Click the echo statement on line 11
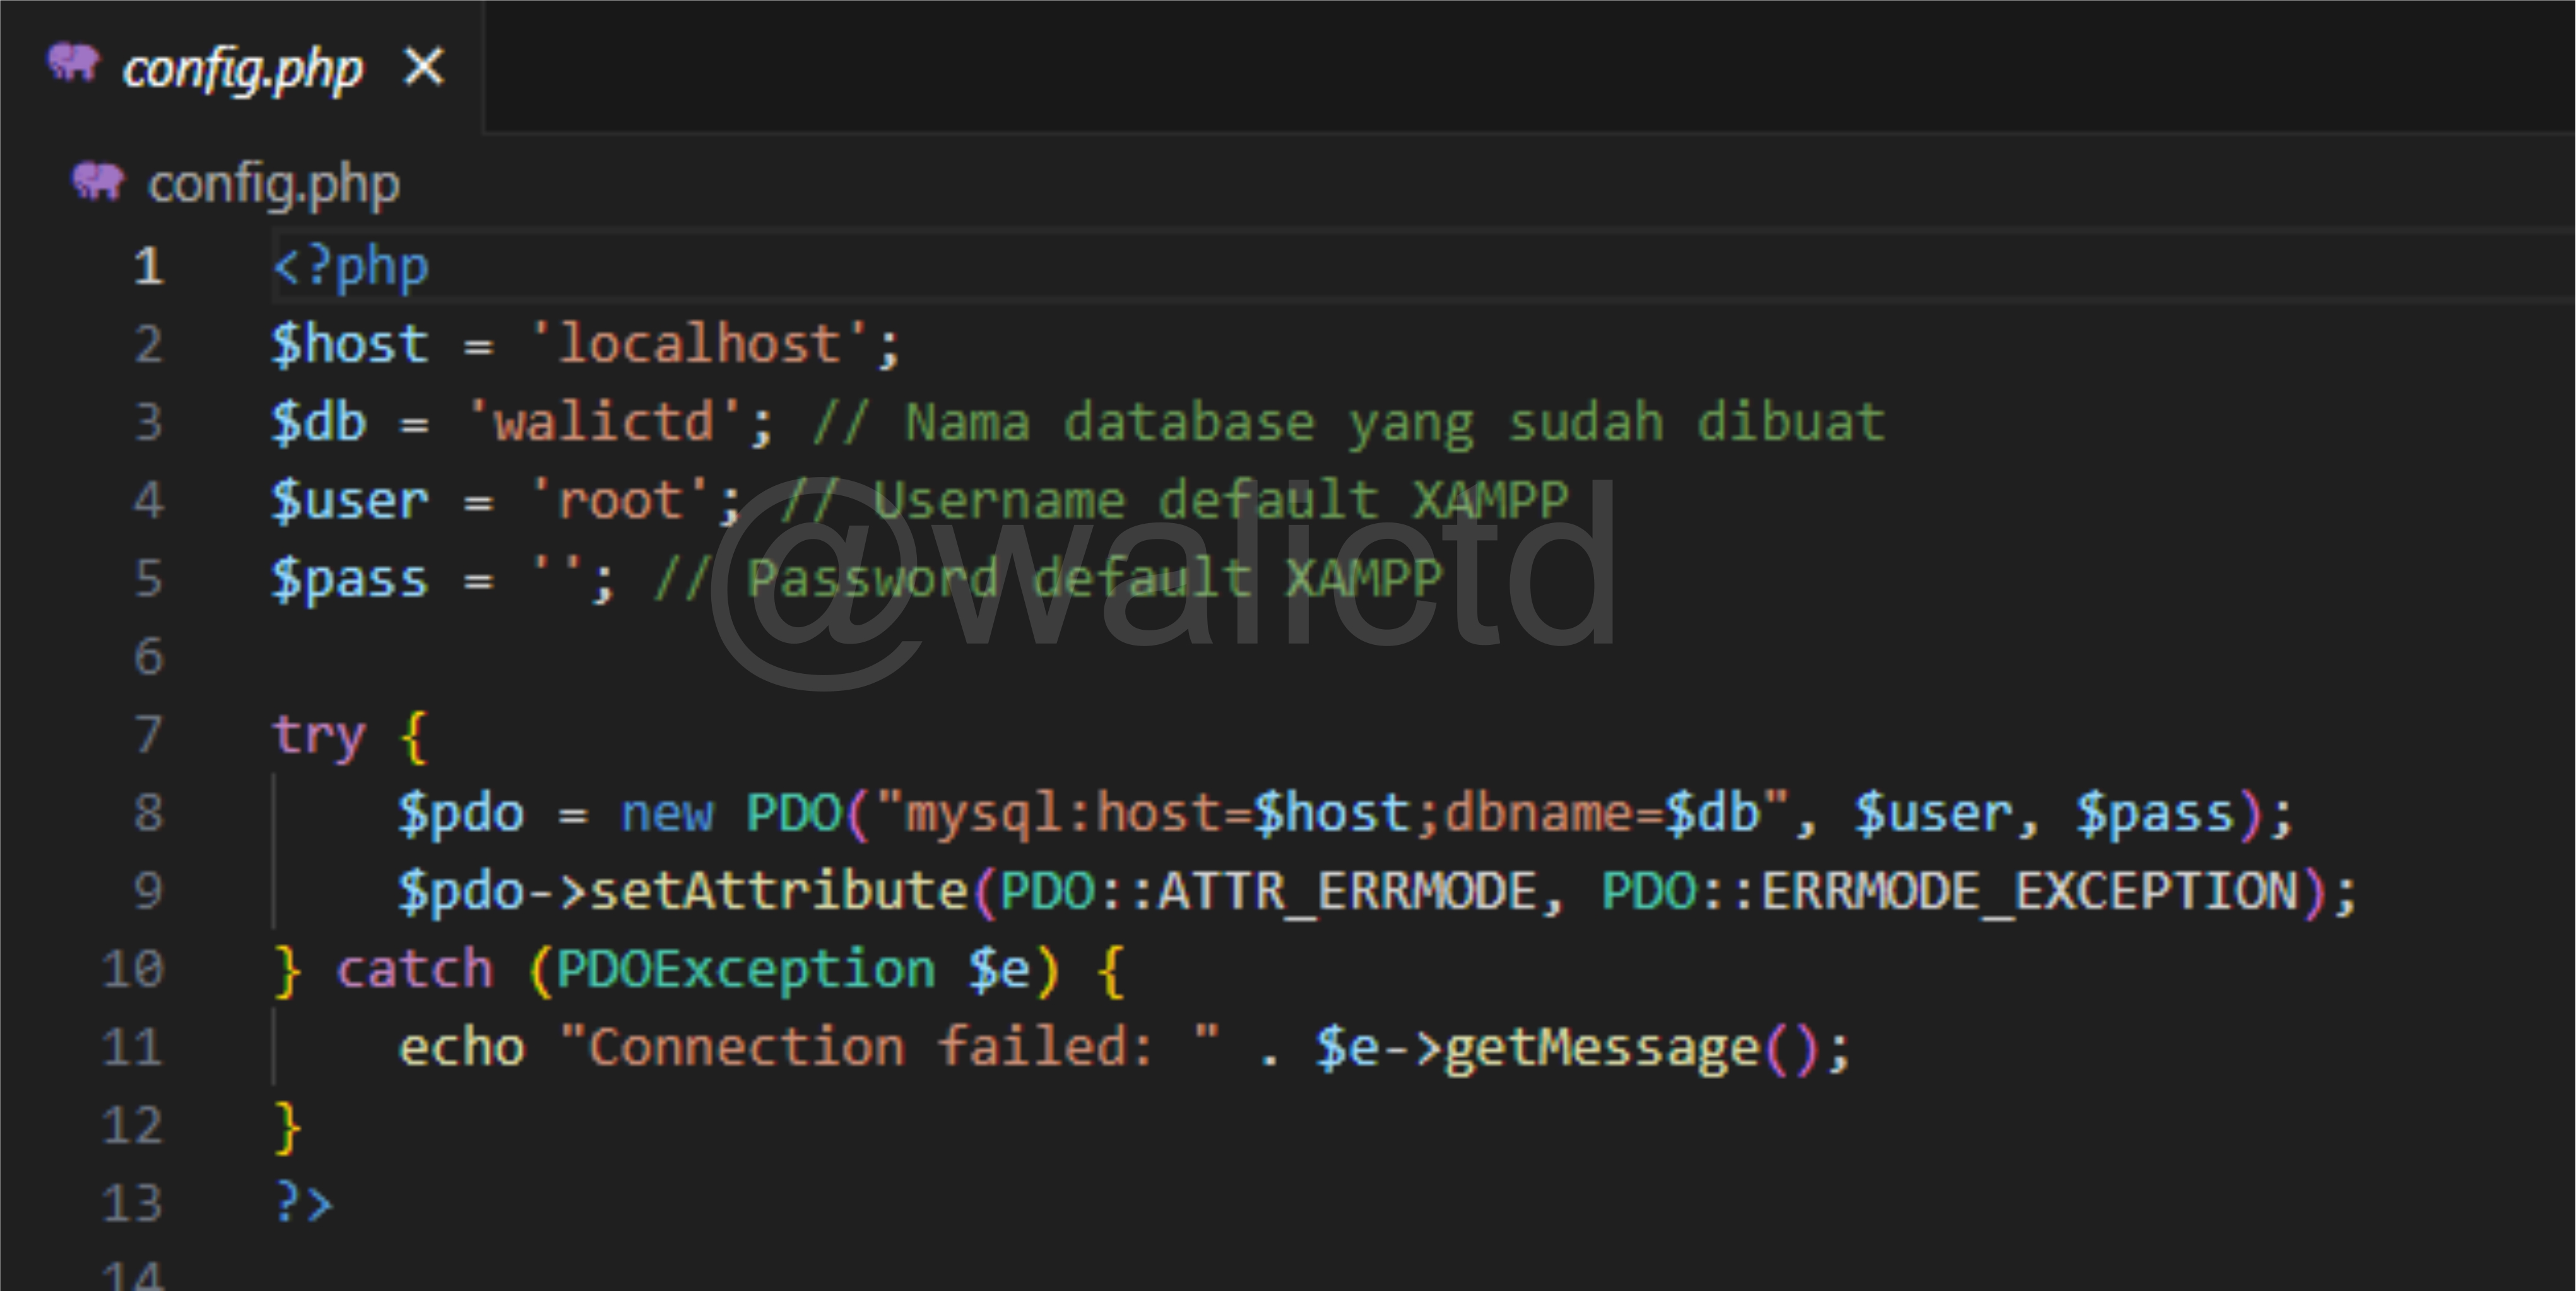Image resolution: width=2576 pixels, height=1291 pixels. pyautogui.click(x=461, y=1048)
